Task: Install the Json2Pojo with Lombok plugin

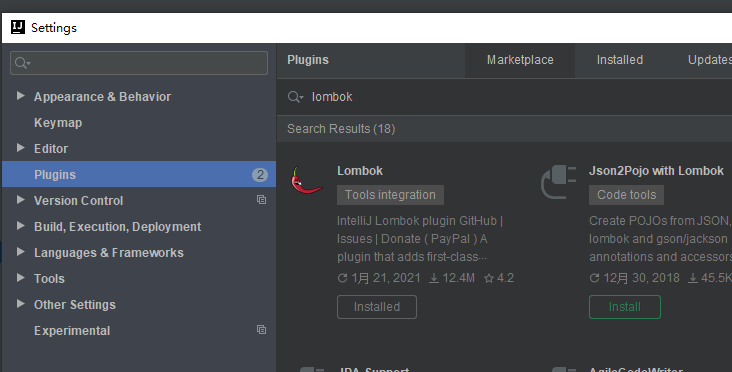Action: pos(625,307)
